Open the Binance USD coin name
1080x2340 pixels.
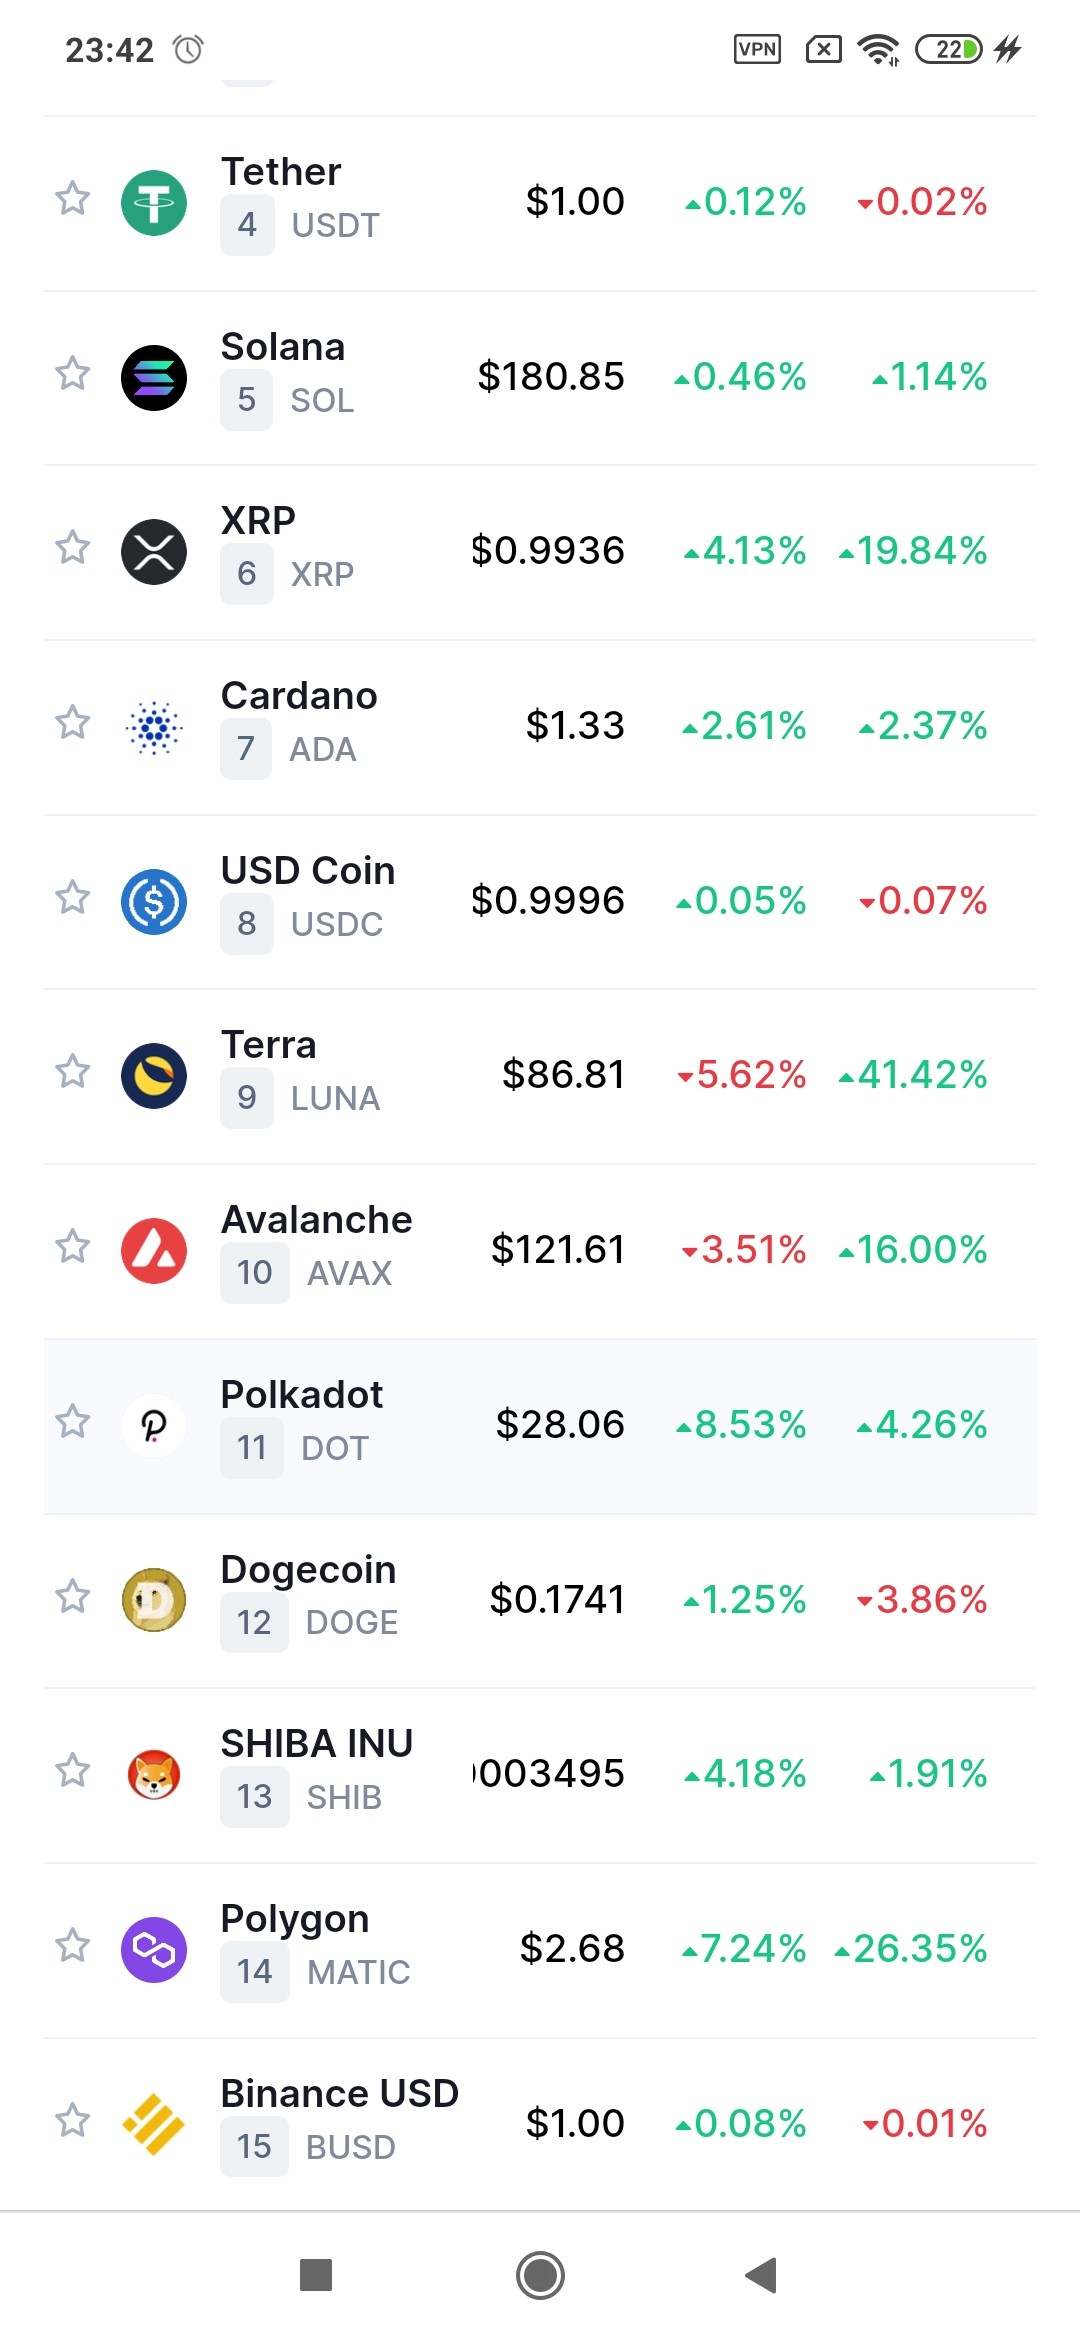340,2093
